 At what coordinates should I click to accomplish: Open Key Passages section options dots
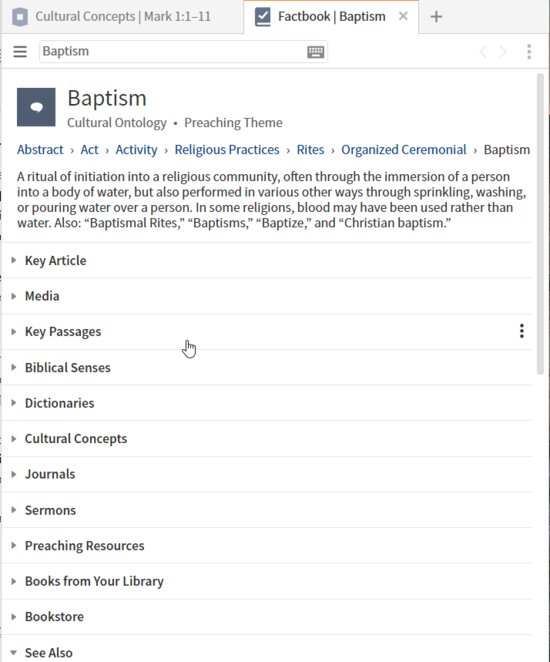point(522,331)
